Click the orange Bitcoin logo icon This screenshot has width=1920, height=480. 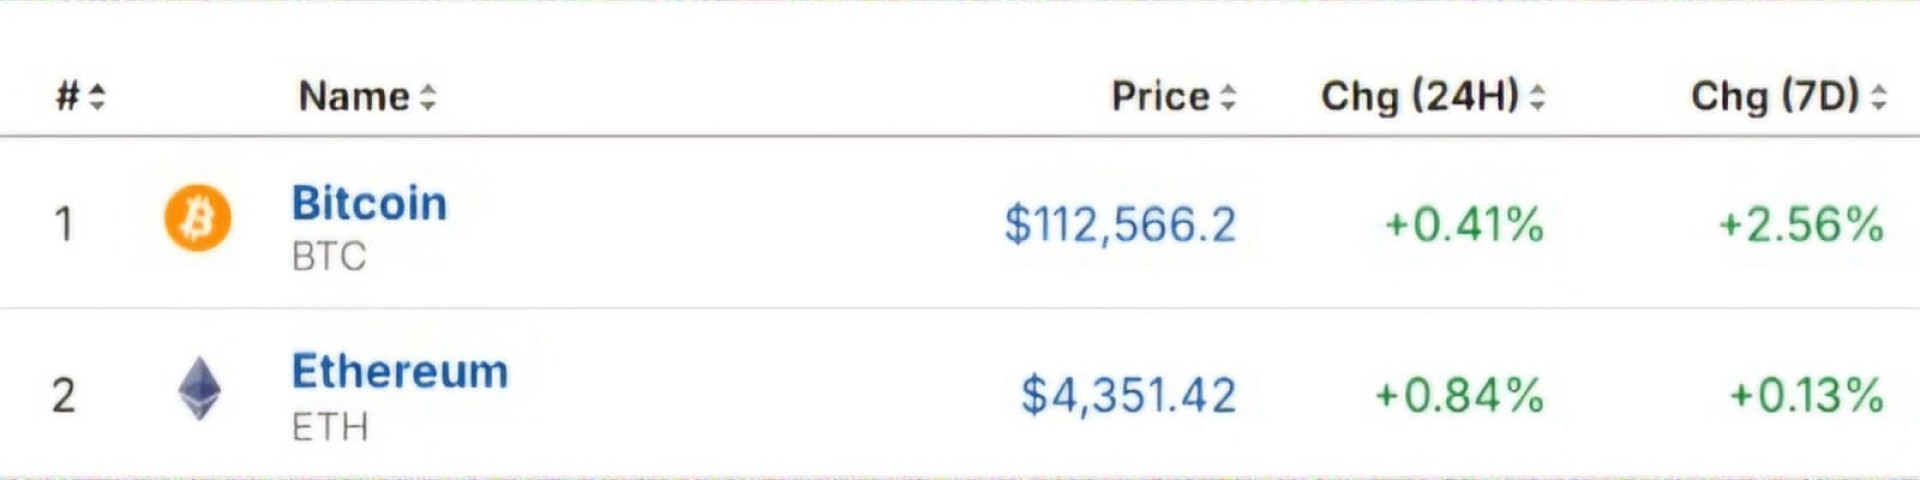(197, 218)
